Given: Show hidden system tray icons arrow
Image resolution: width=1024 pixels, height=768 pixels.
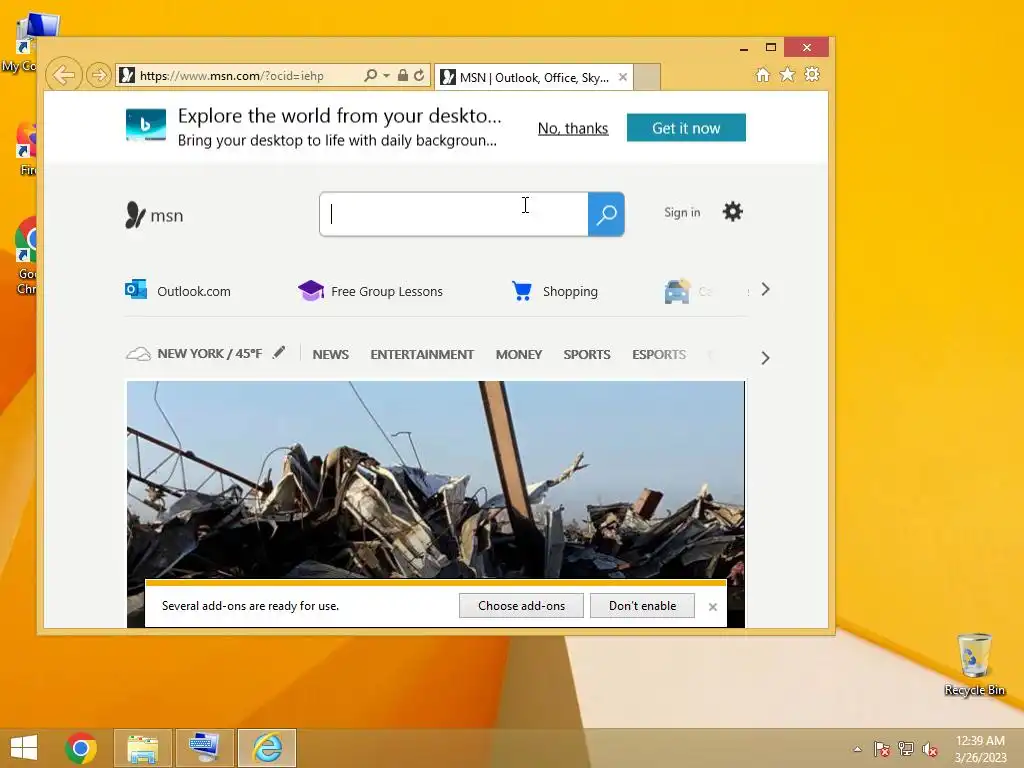Looking at the screenshot, I should [x=857, y=750].
